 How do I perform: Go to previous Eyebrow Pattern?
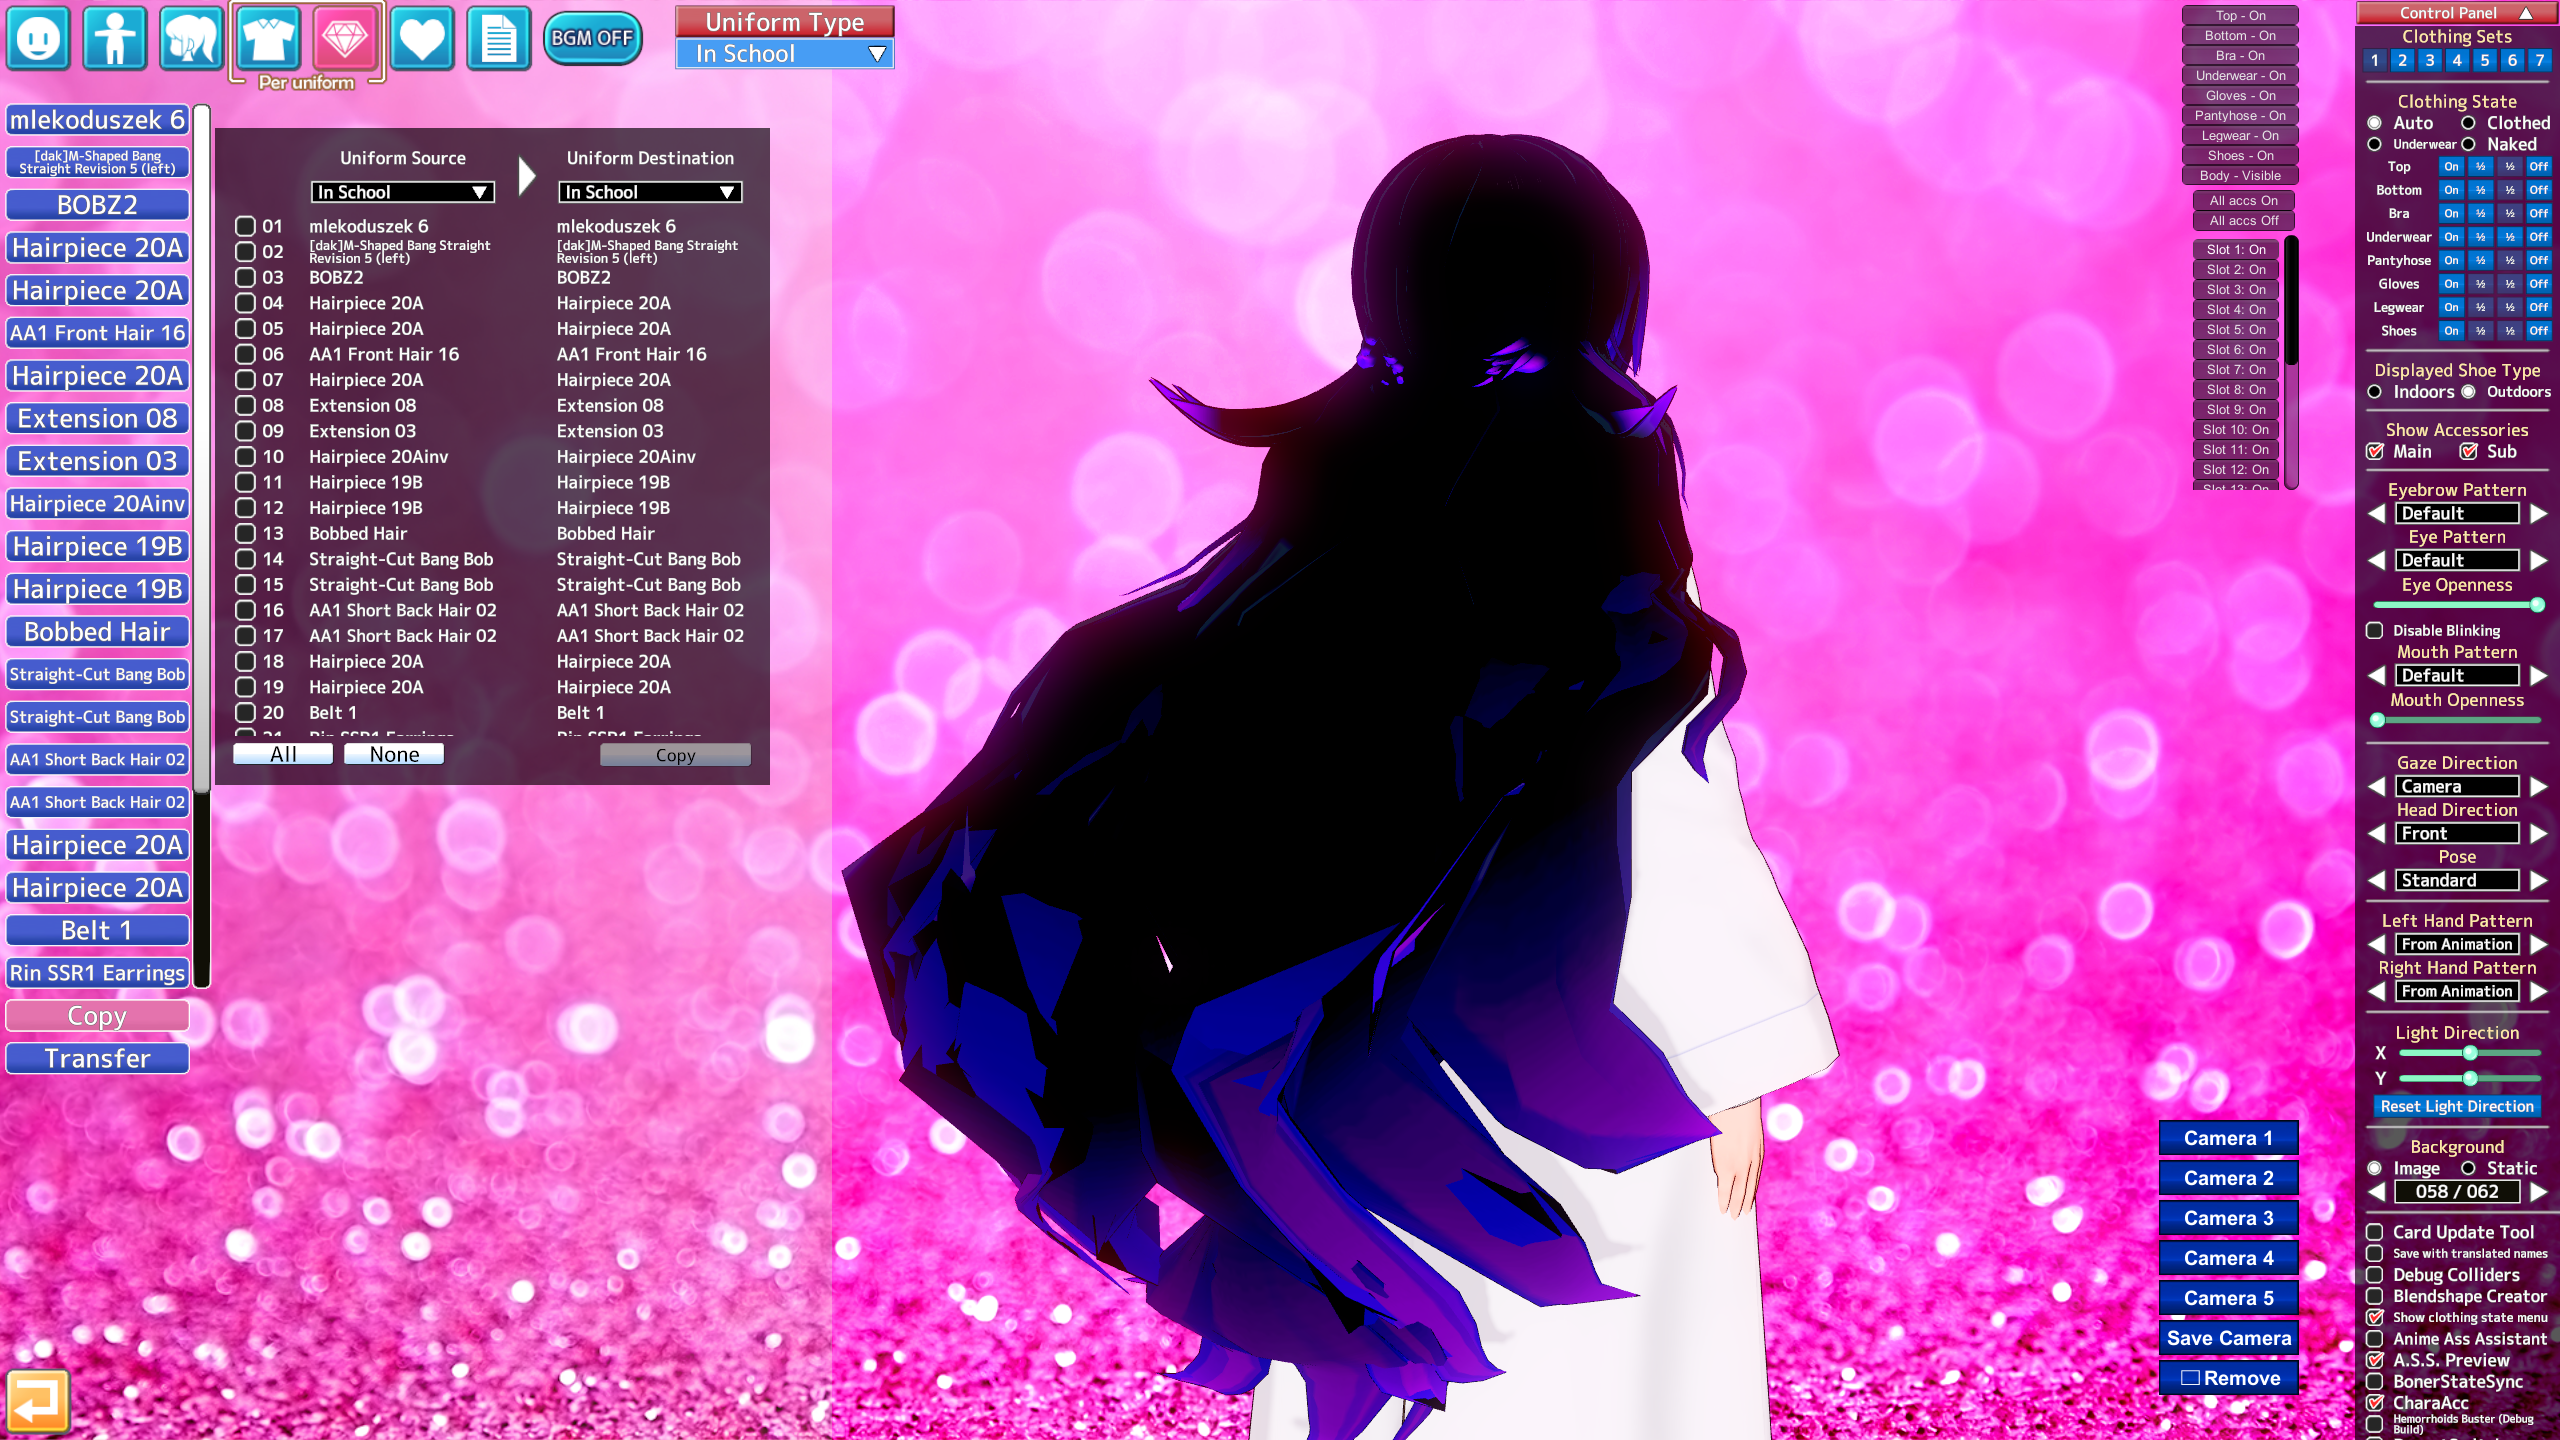click(2377, 513)
